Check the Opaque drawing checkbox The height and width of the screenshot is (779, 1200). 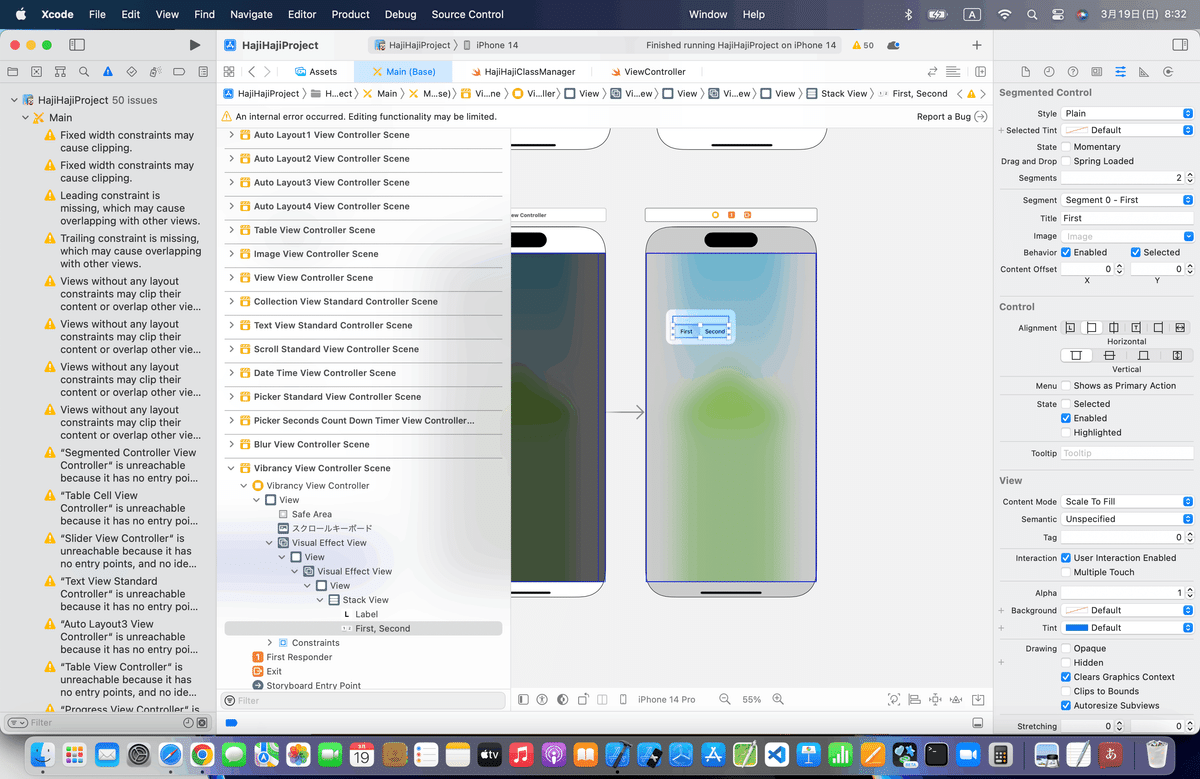[x=1066, y=649]
